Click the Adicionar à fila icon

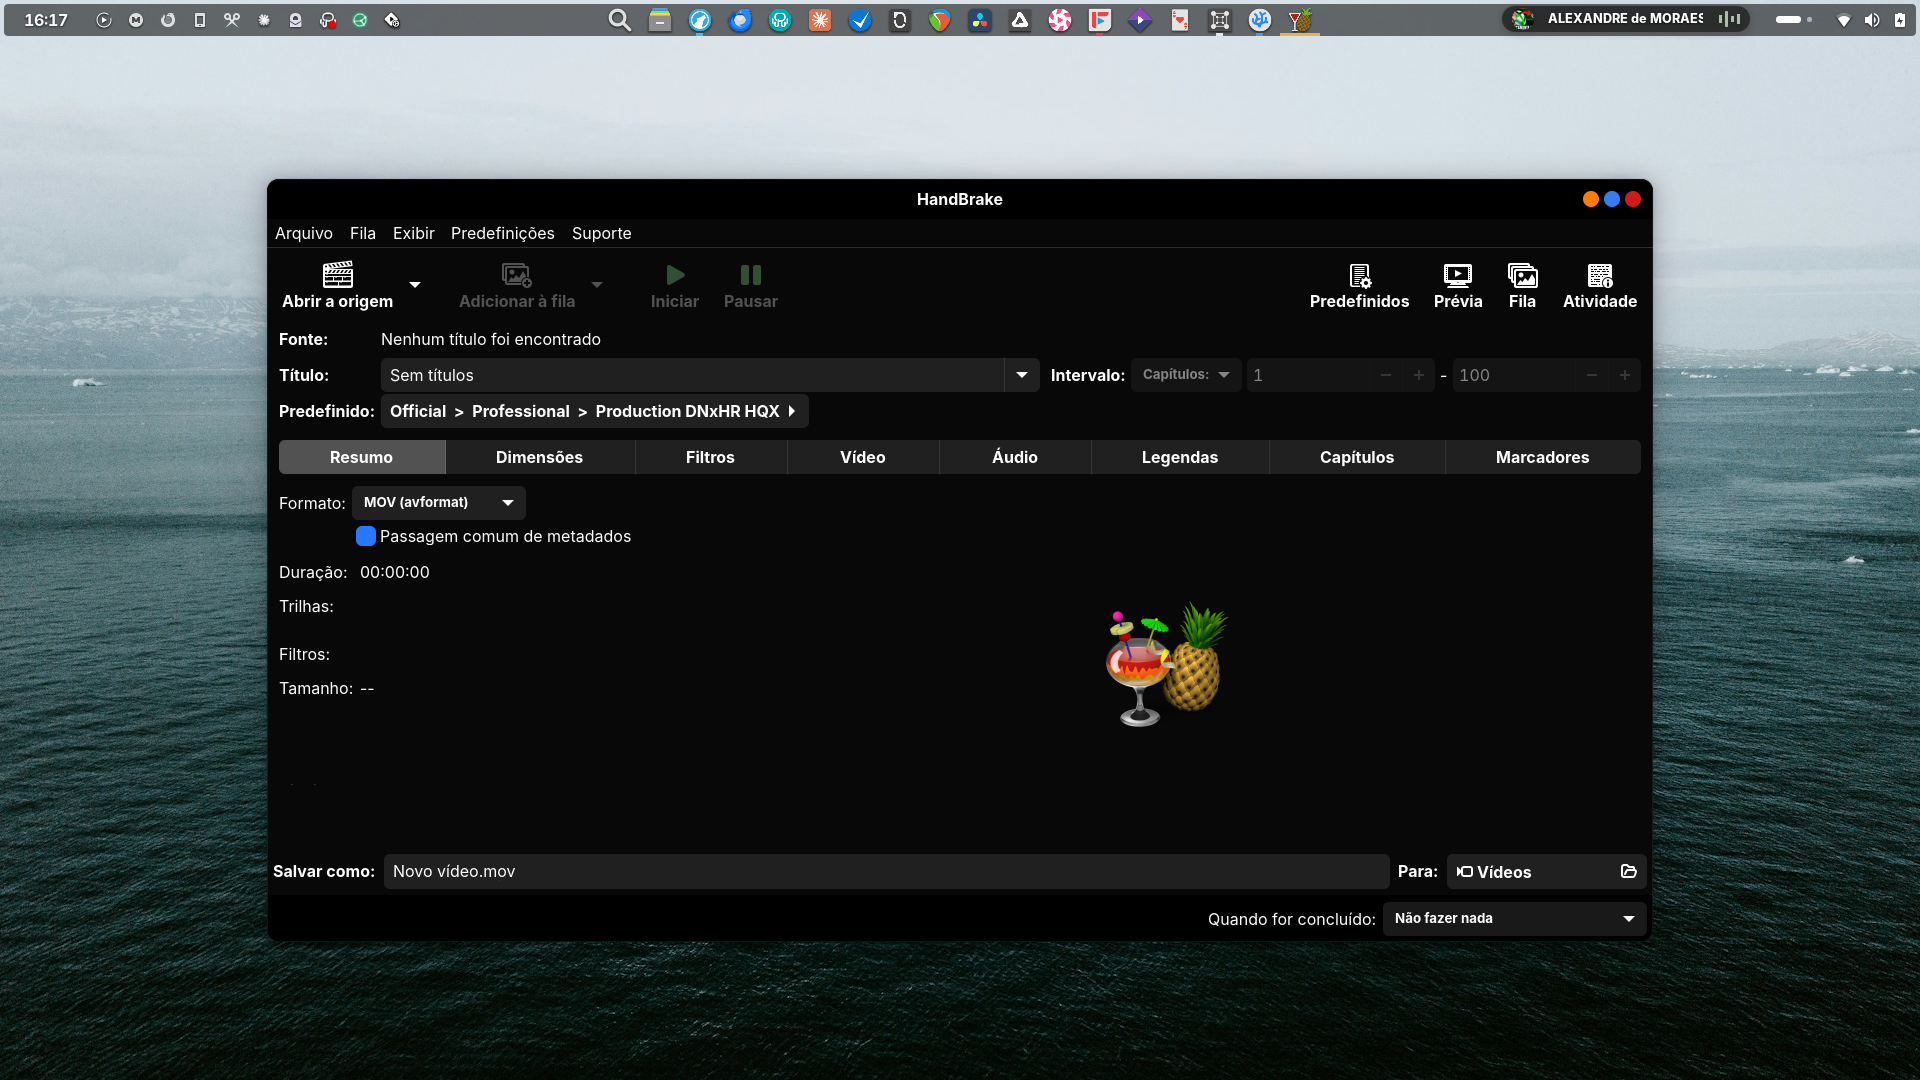pos(516,275)
